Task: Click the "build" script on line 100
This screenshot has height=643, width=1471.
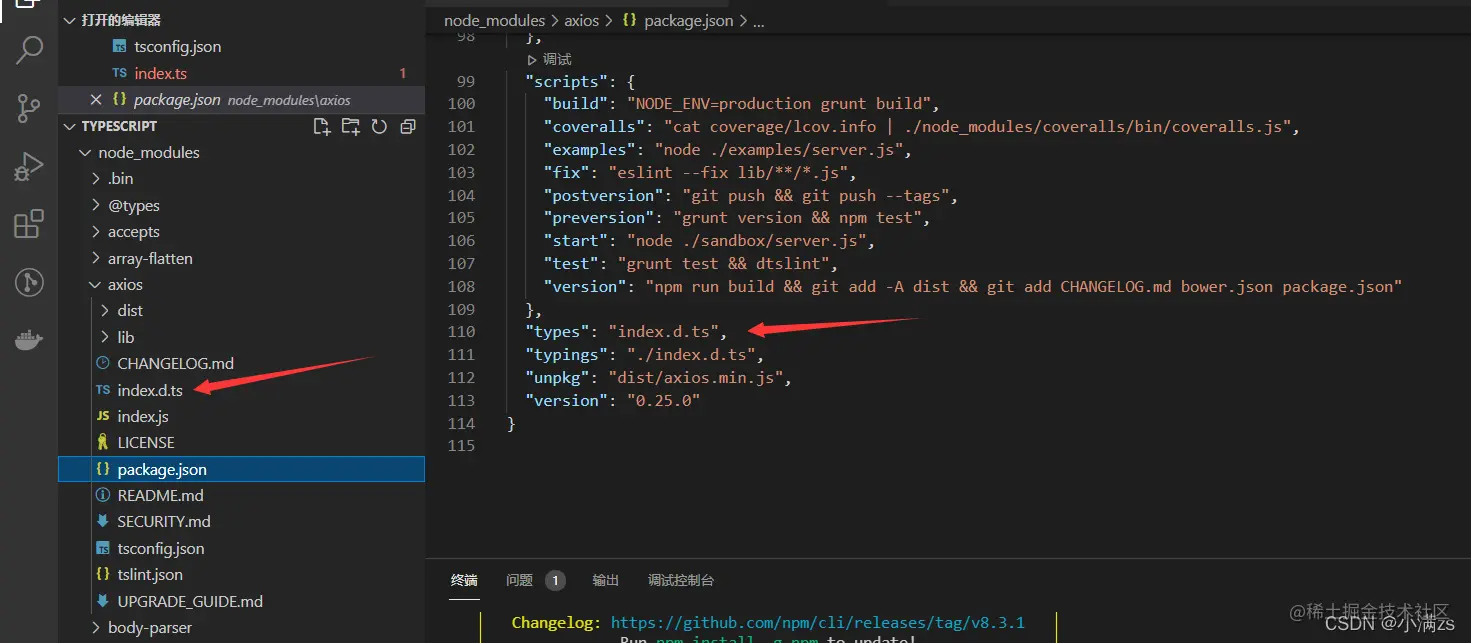Action: point(576,103)
